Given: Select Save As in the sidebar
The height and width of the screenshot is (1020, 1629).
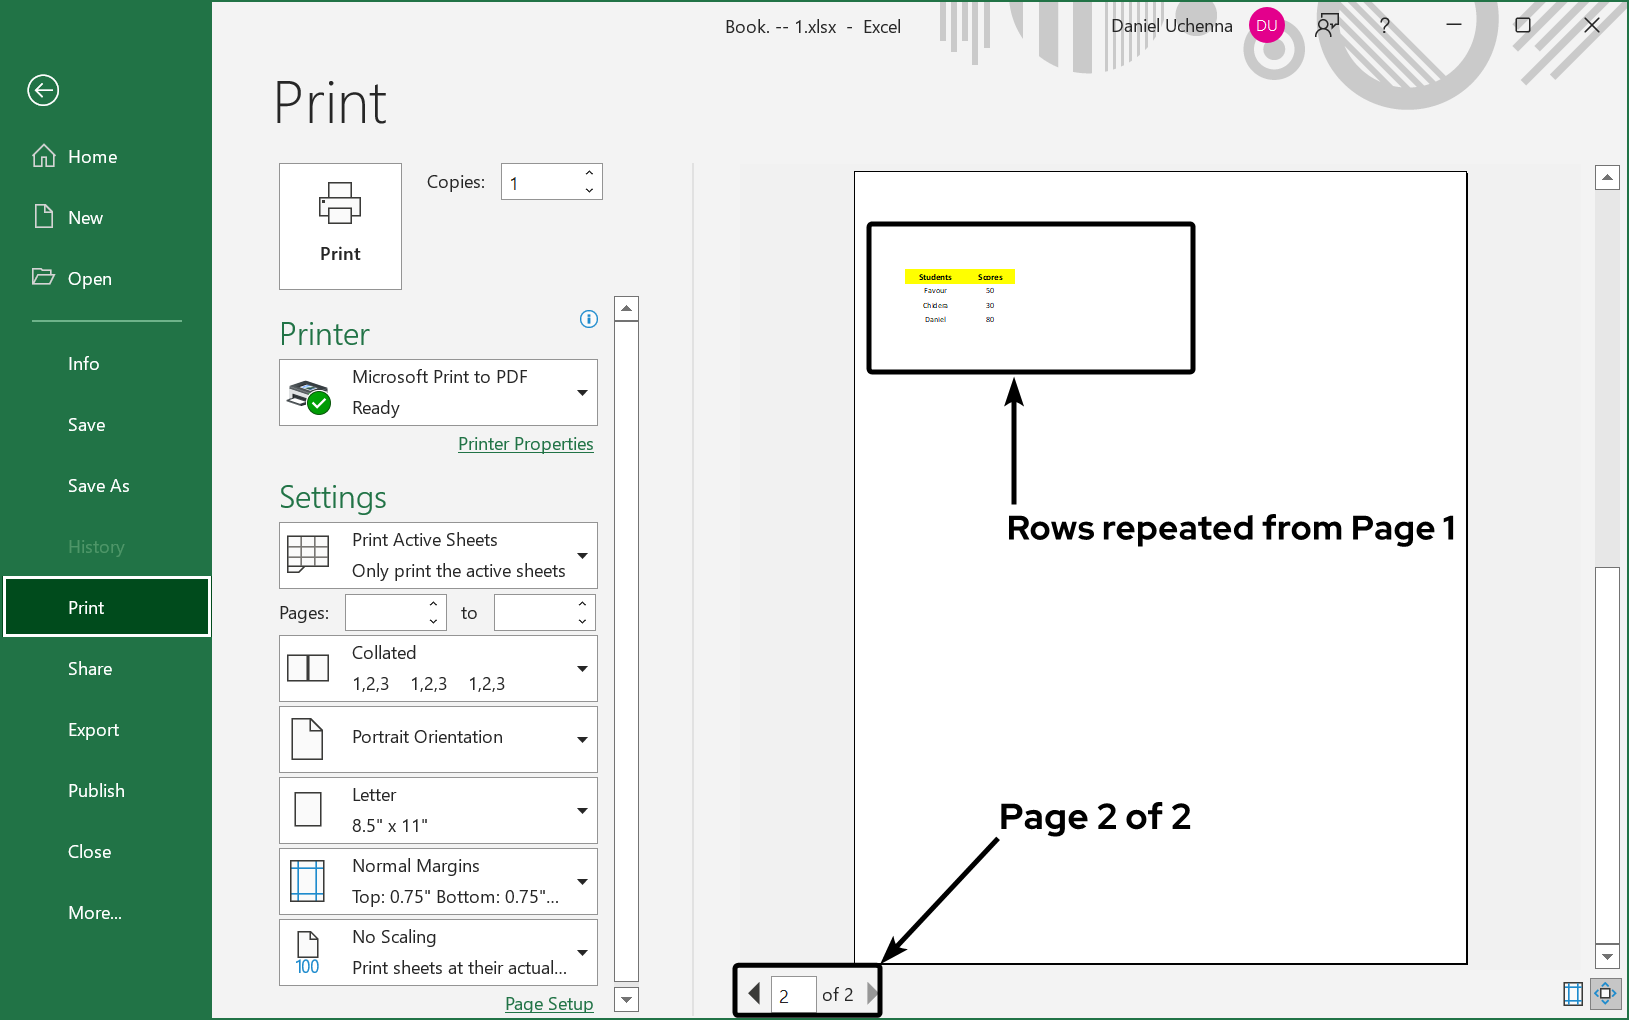Looking at the screenshot, I should pos(99,486).
